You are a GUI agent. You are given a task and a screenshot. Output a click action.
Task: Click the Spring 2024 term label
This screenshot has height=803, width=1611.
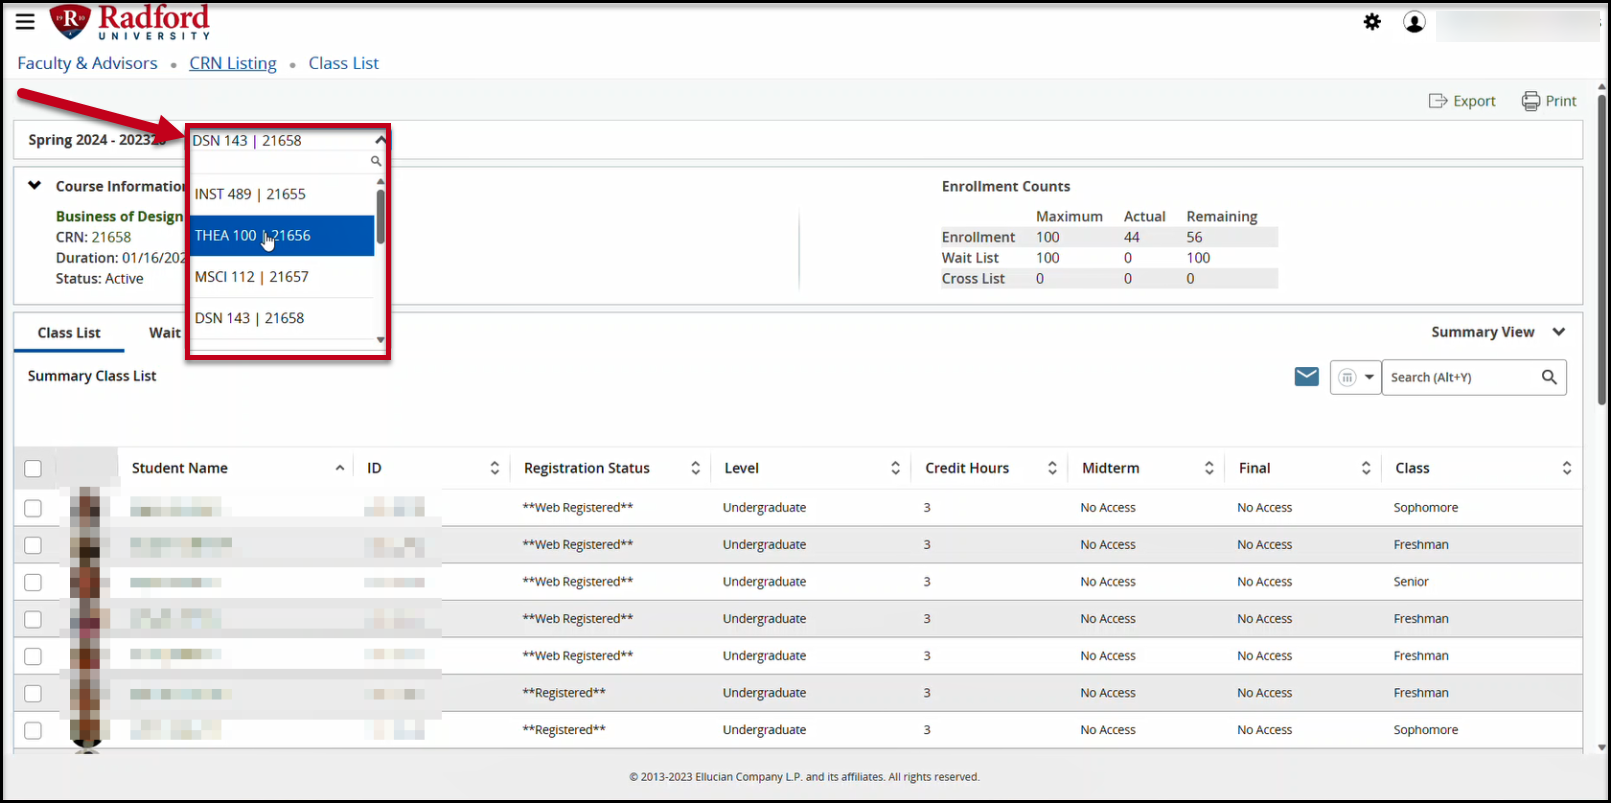point(97,140)
